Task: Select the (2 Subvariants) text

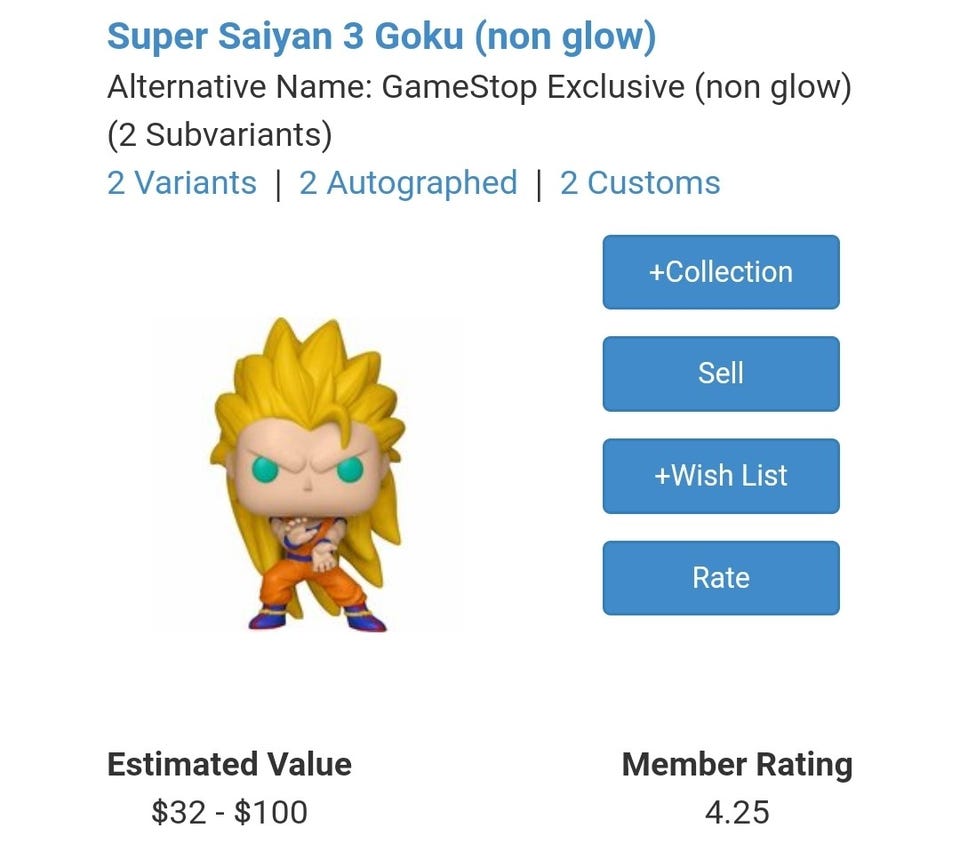Action: (x=219, y=134)
